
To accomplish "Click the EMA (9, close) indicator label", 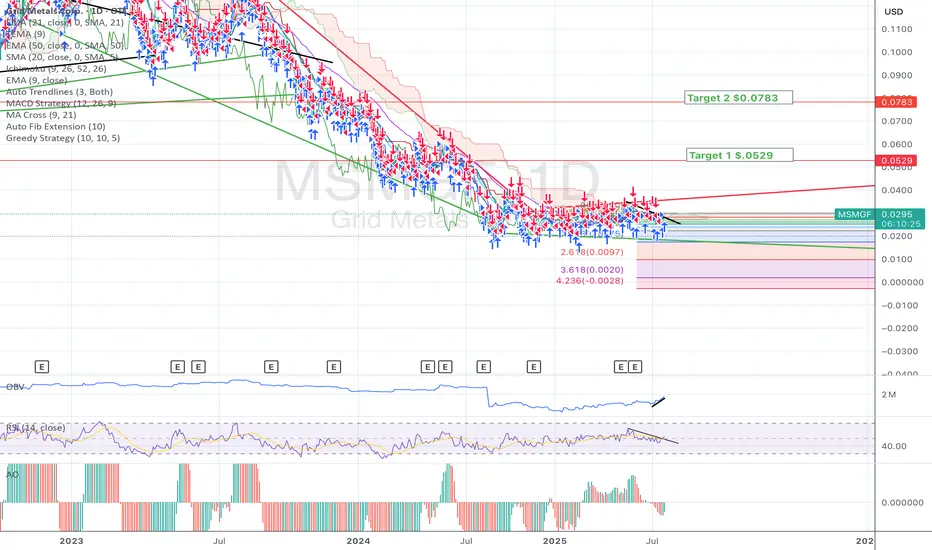I will (36, 80).
